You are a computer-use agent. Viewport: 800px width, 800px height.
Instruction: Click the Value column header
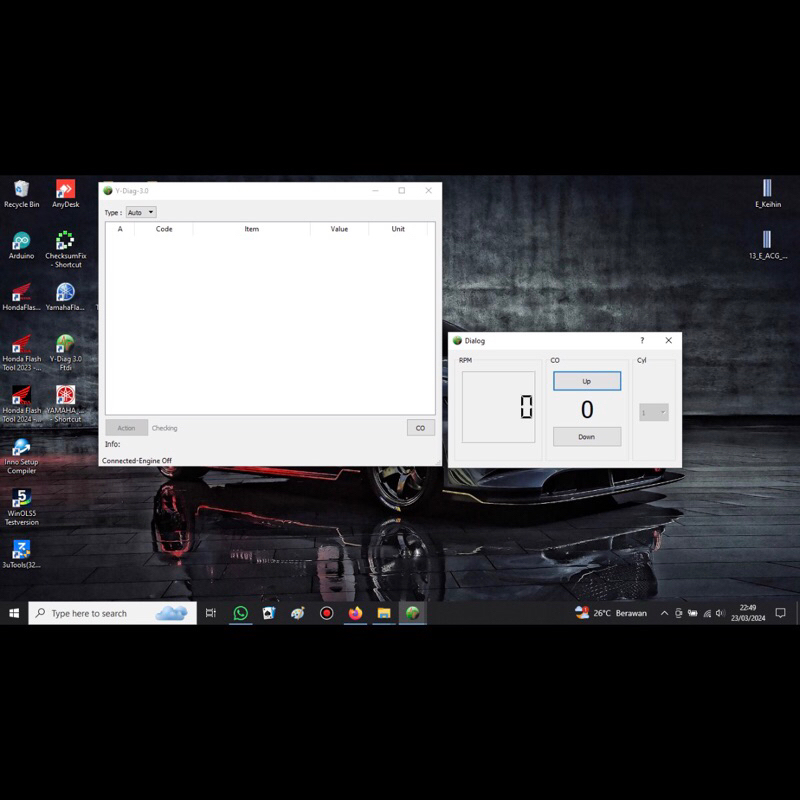point(339,229)
